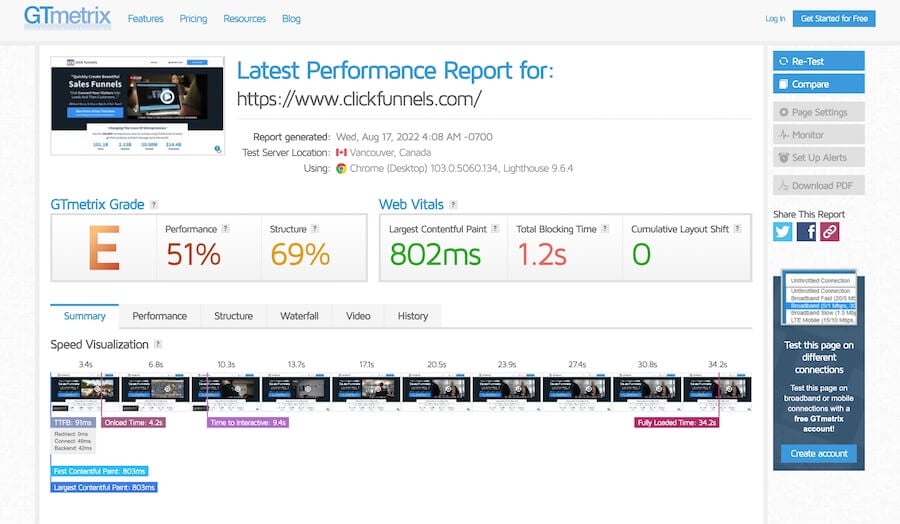The height and width of the screenshot is (524, 900).
Task: Copy report link icon
Action: point(829,231)
